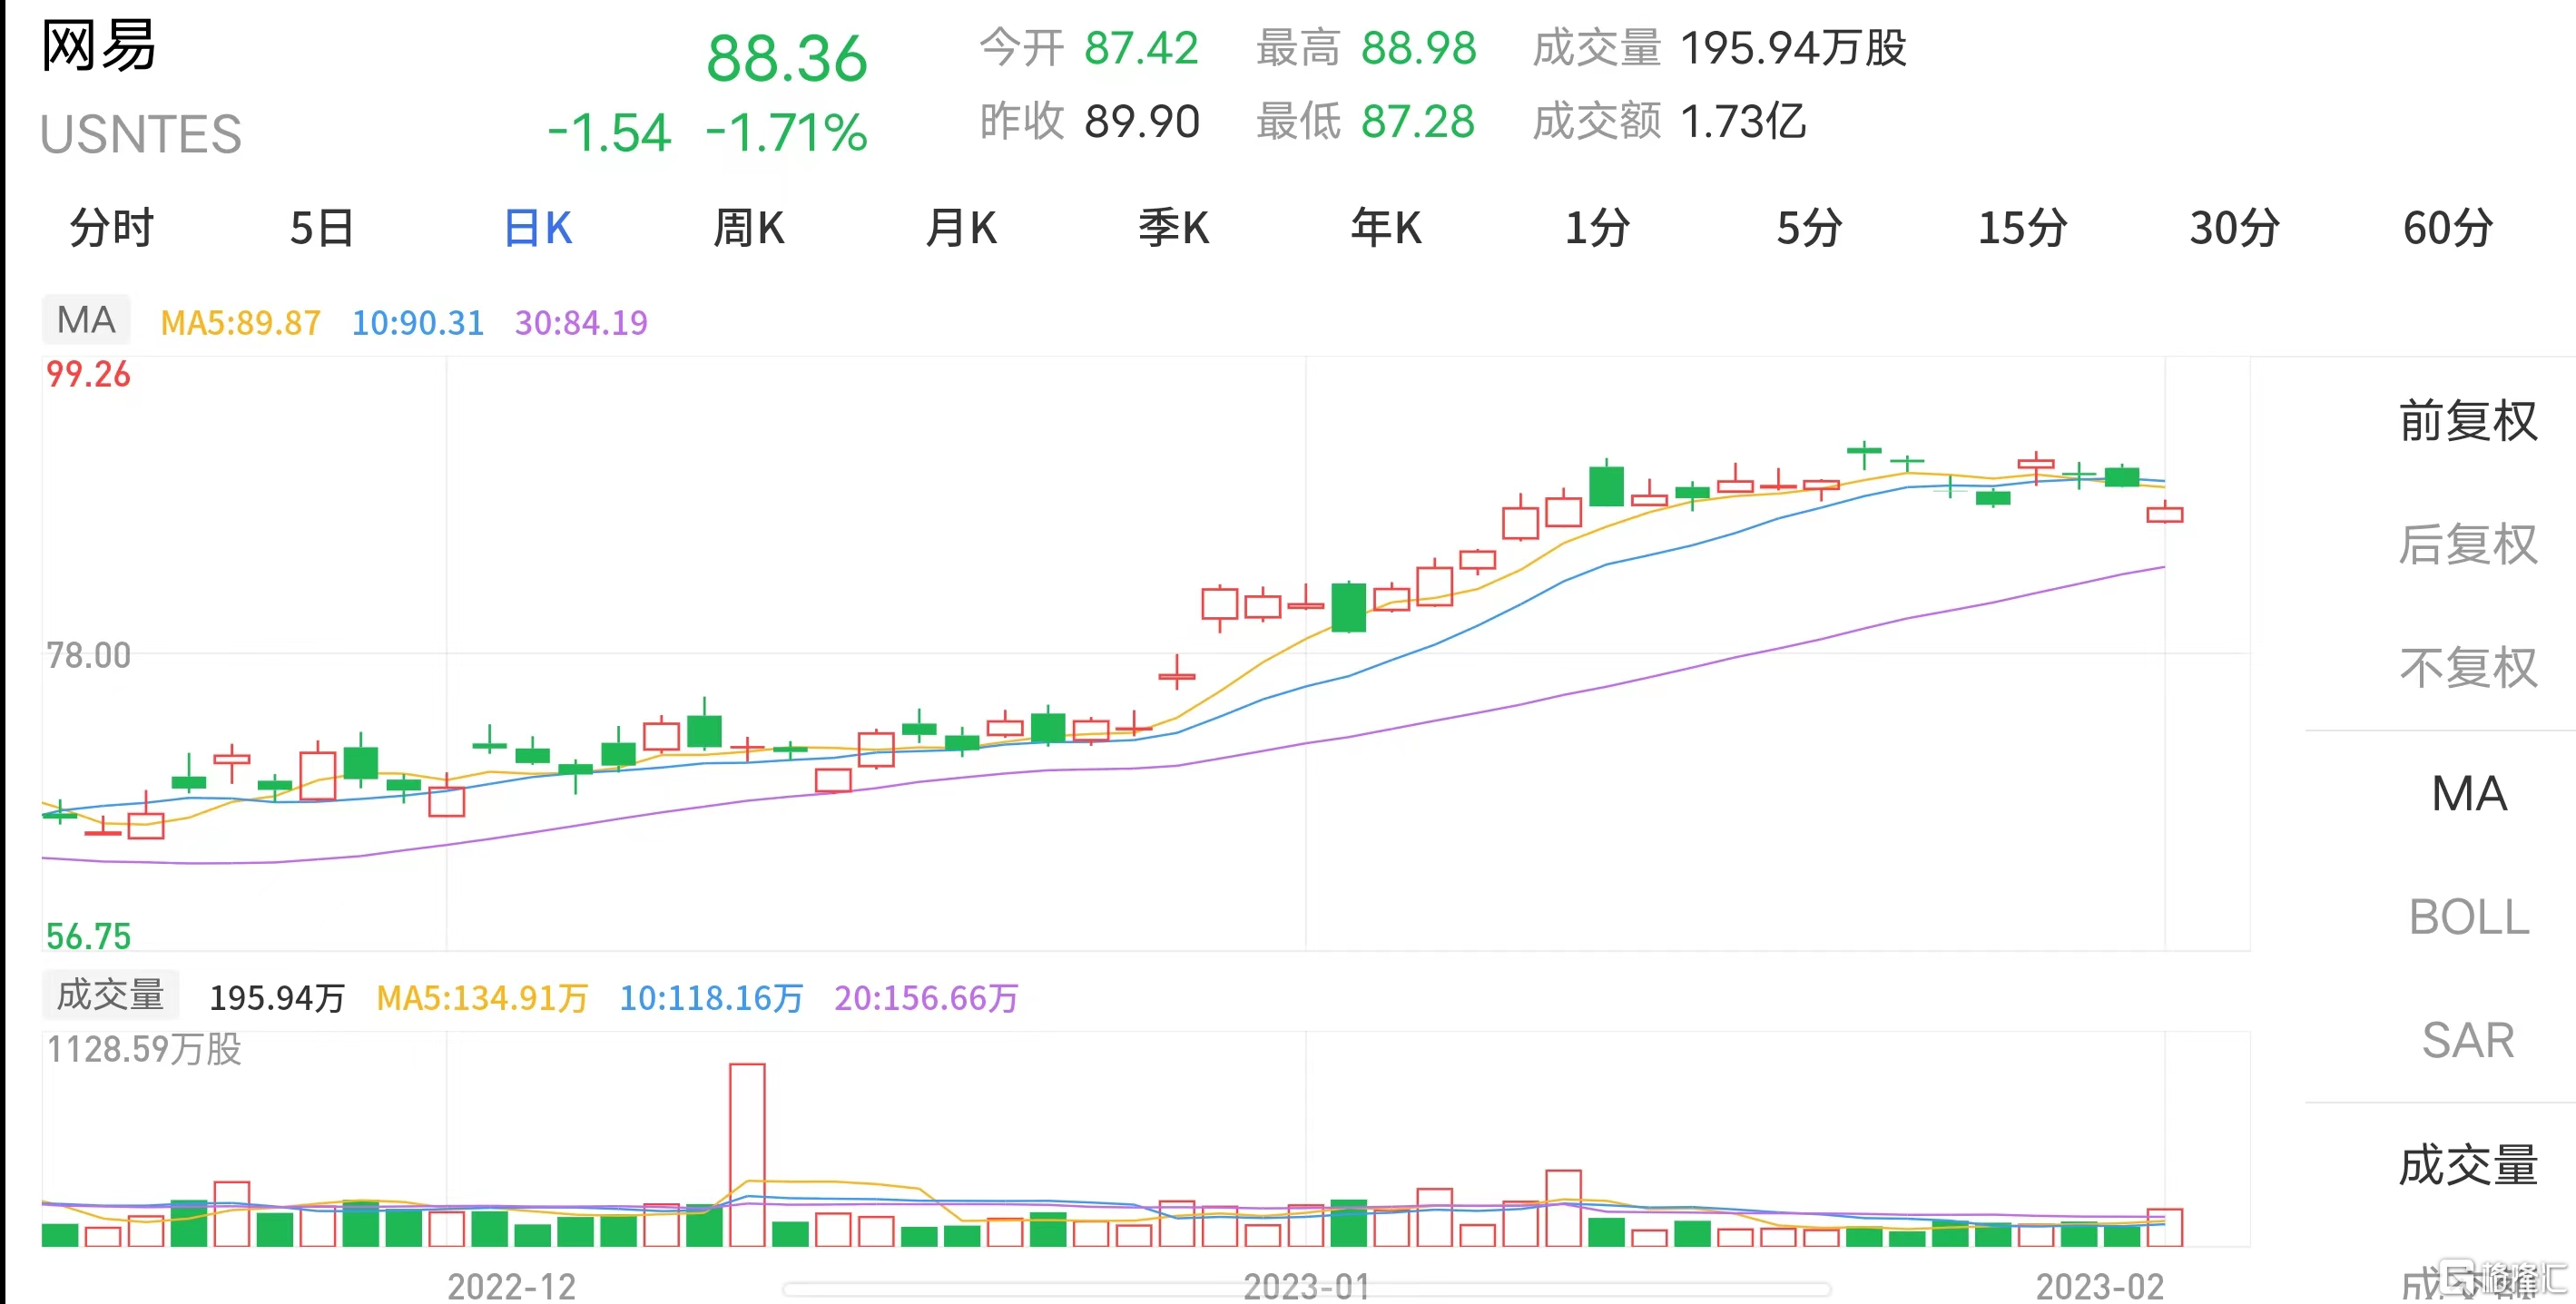Select the 5日 chart tab
The image size is (2576, 1304).
coord(322,228)
